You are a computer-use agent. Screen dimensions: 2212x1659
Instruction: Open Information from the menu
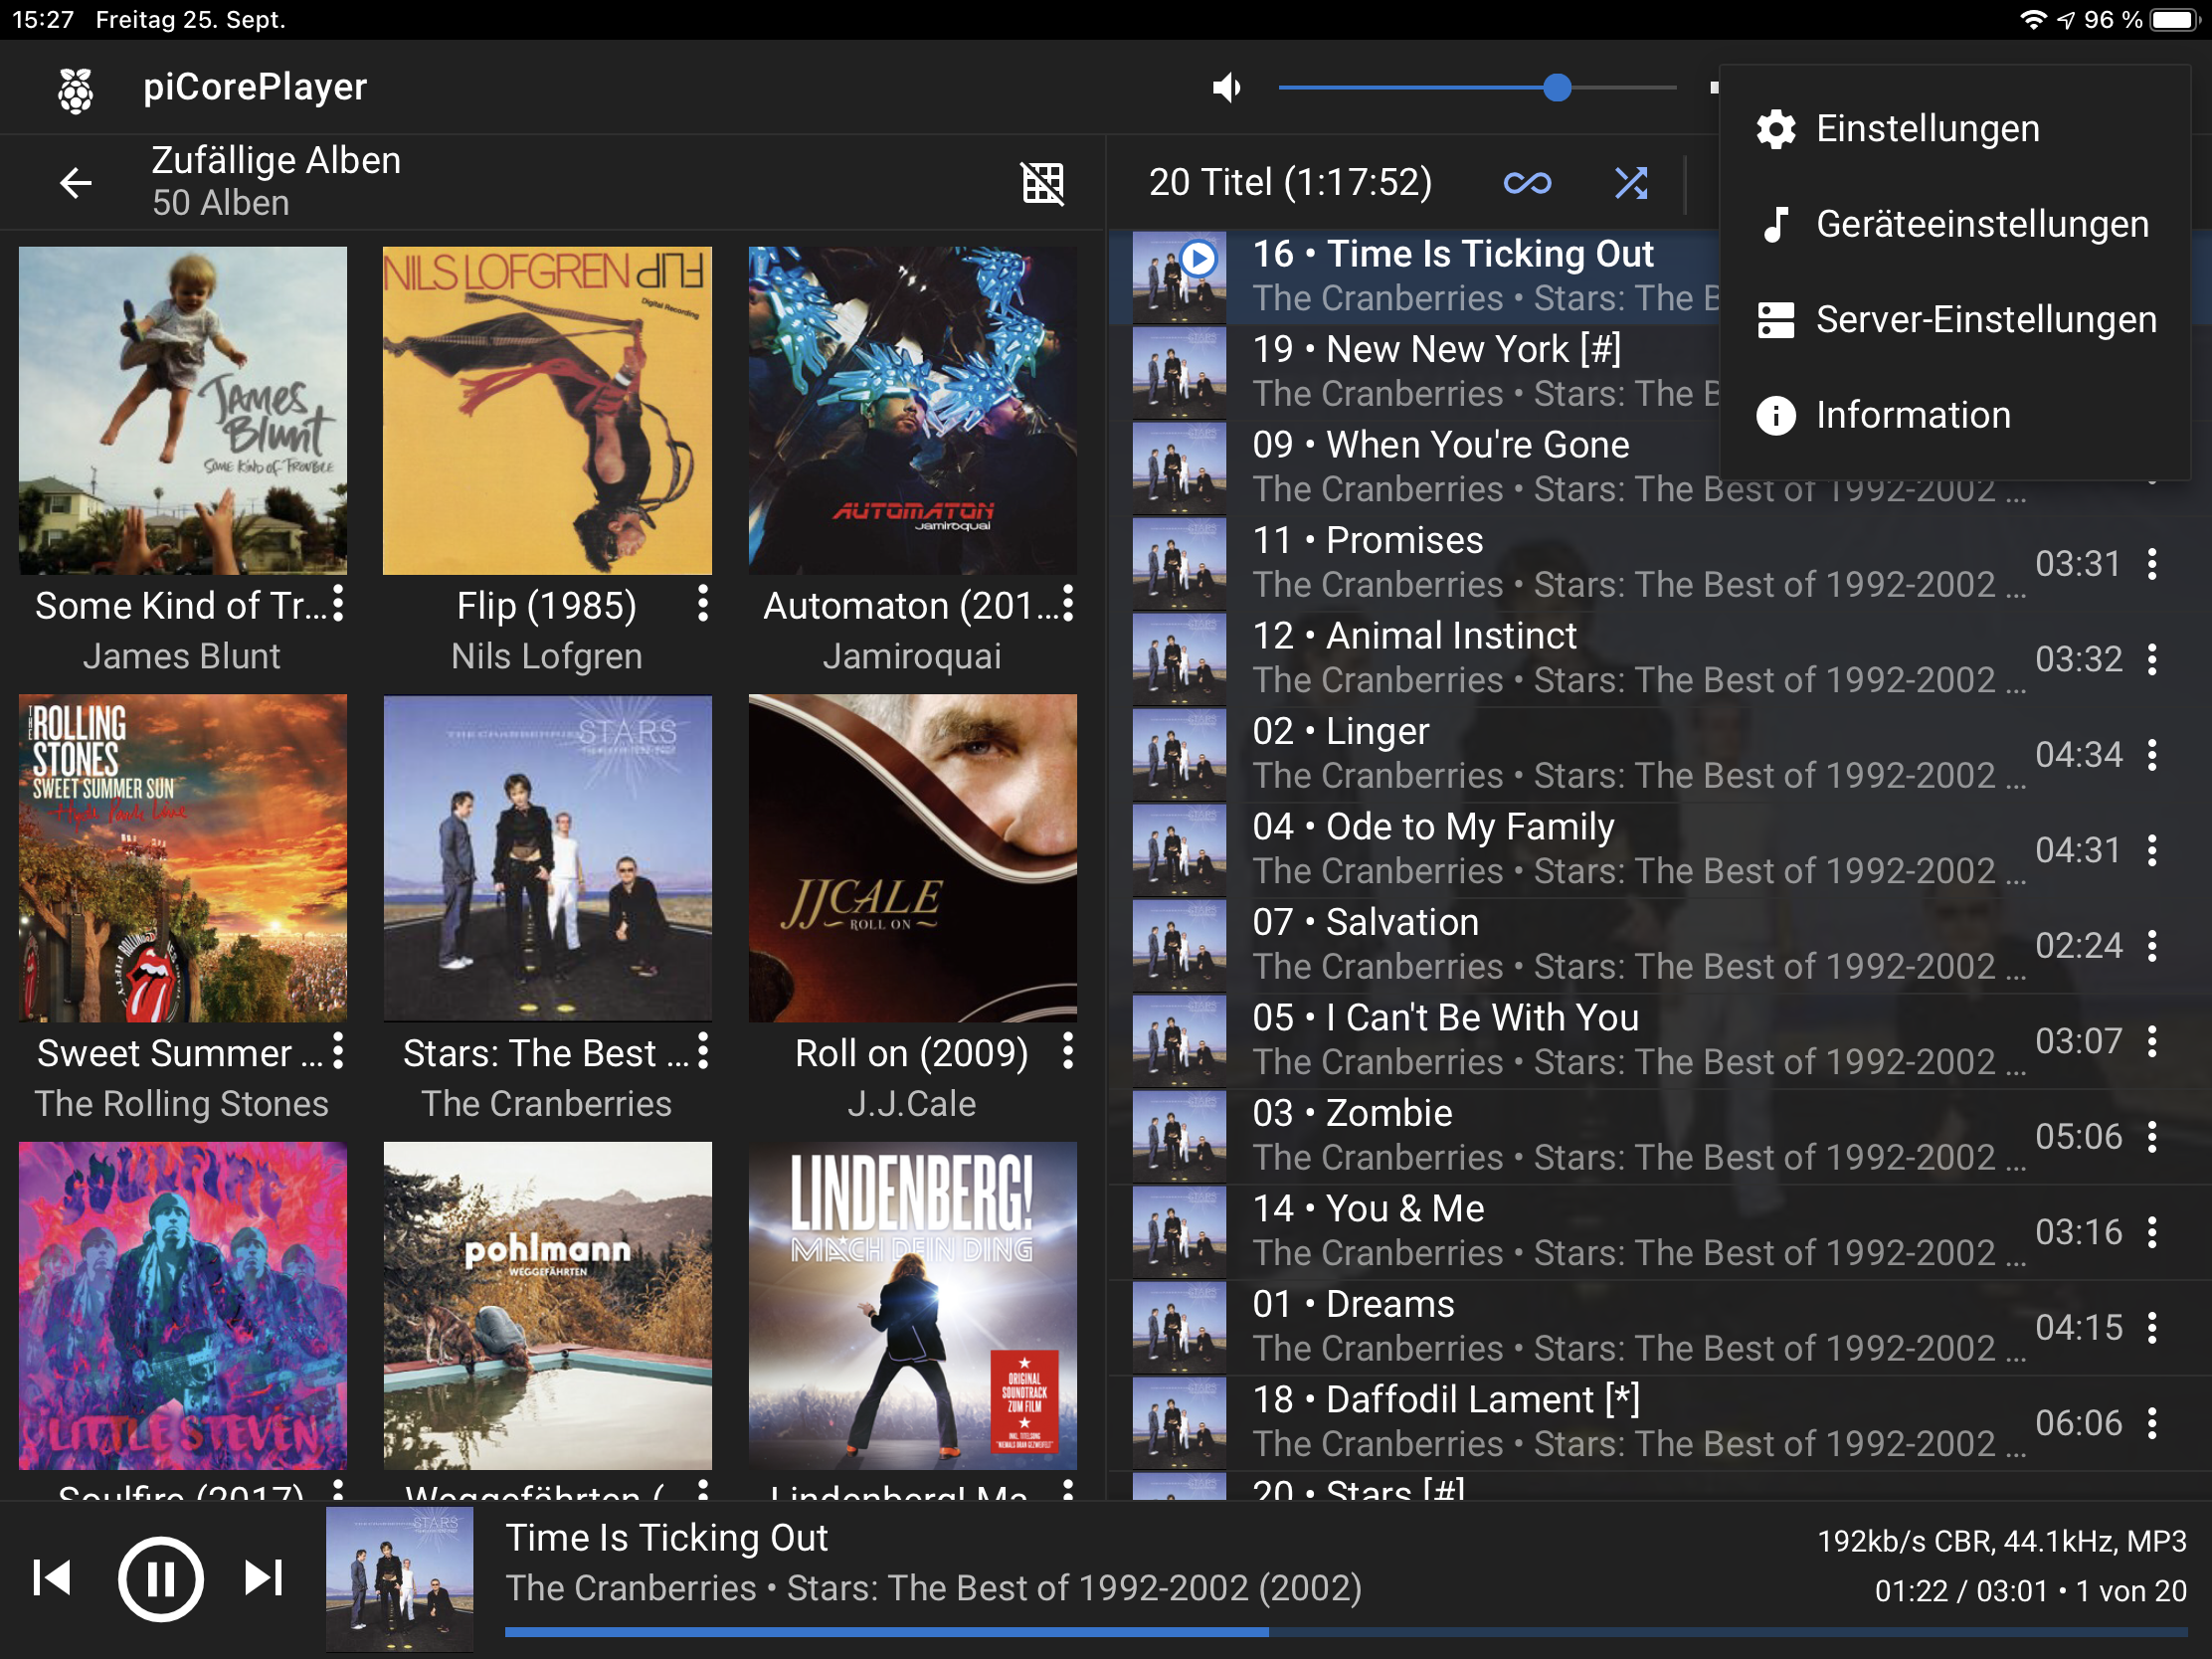[1954, 415]
